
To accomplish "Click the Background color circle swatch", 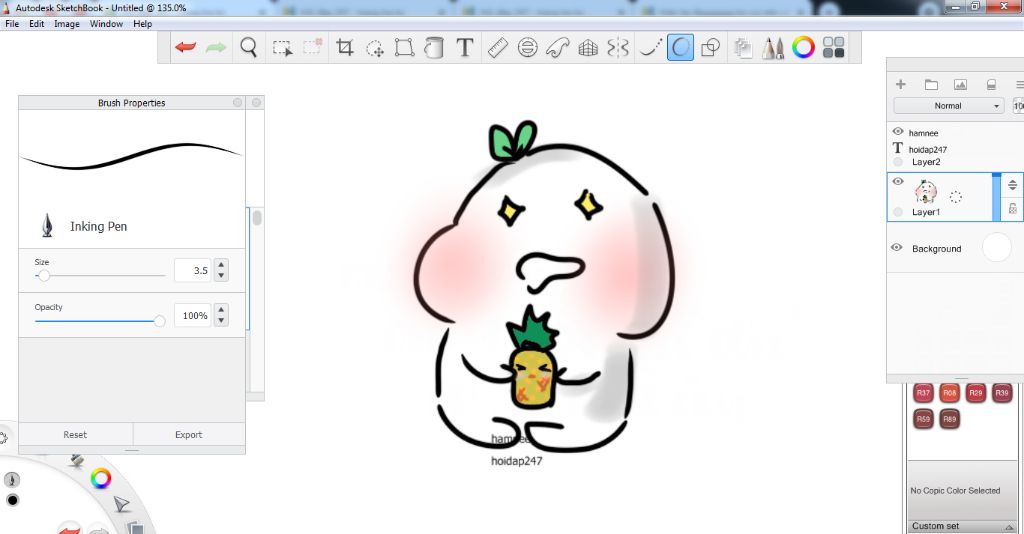I will pos(997,247).
